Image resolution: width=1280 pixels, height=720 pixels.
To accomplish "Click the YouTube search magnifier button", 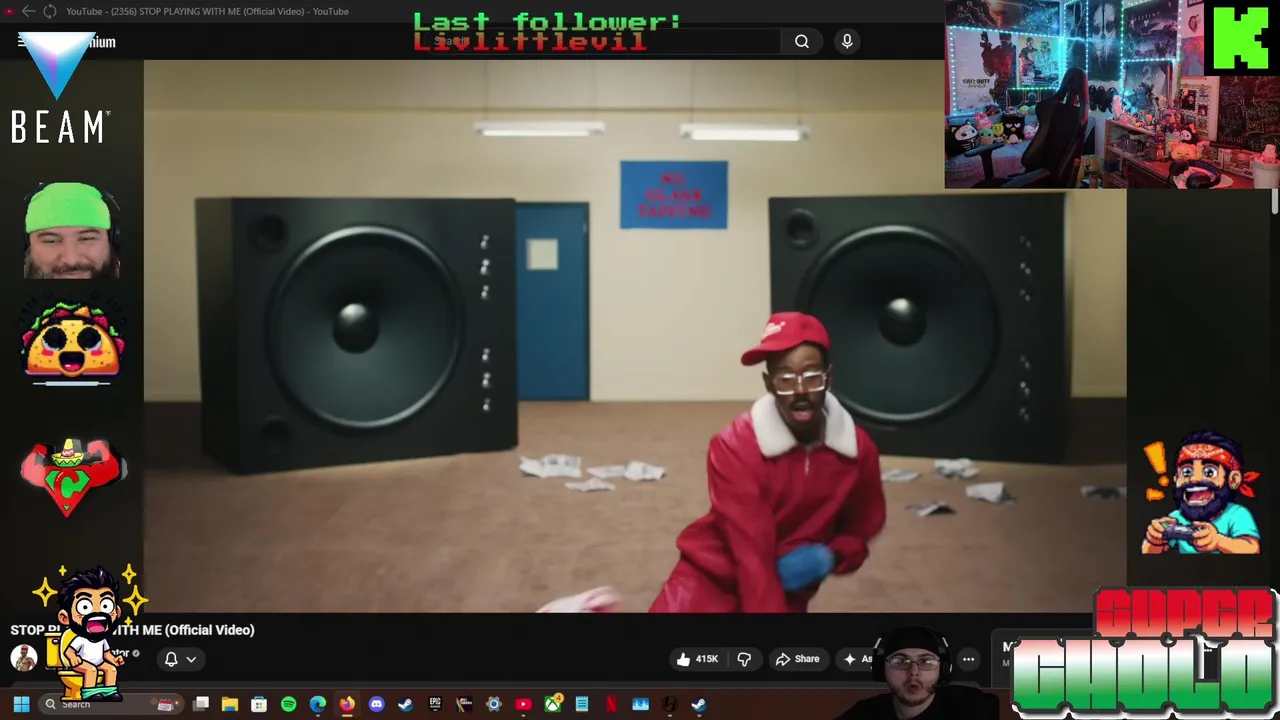I will tap(801, 41).
